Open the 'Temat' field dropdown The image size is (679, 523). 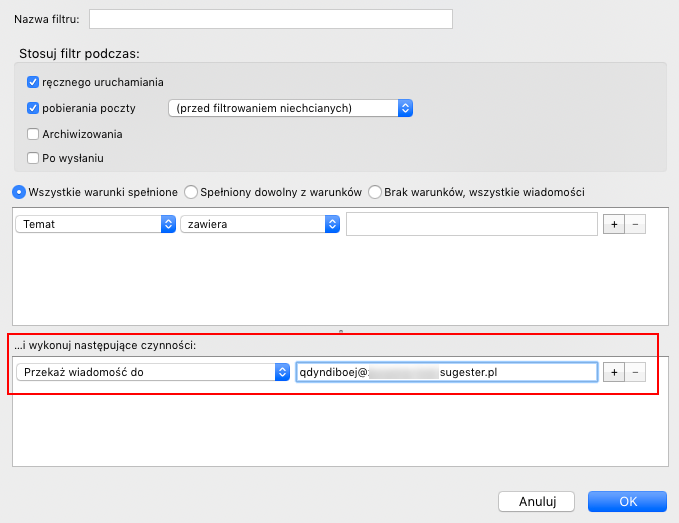pos(96,225)
